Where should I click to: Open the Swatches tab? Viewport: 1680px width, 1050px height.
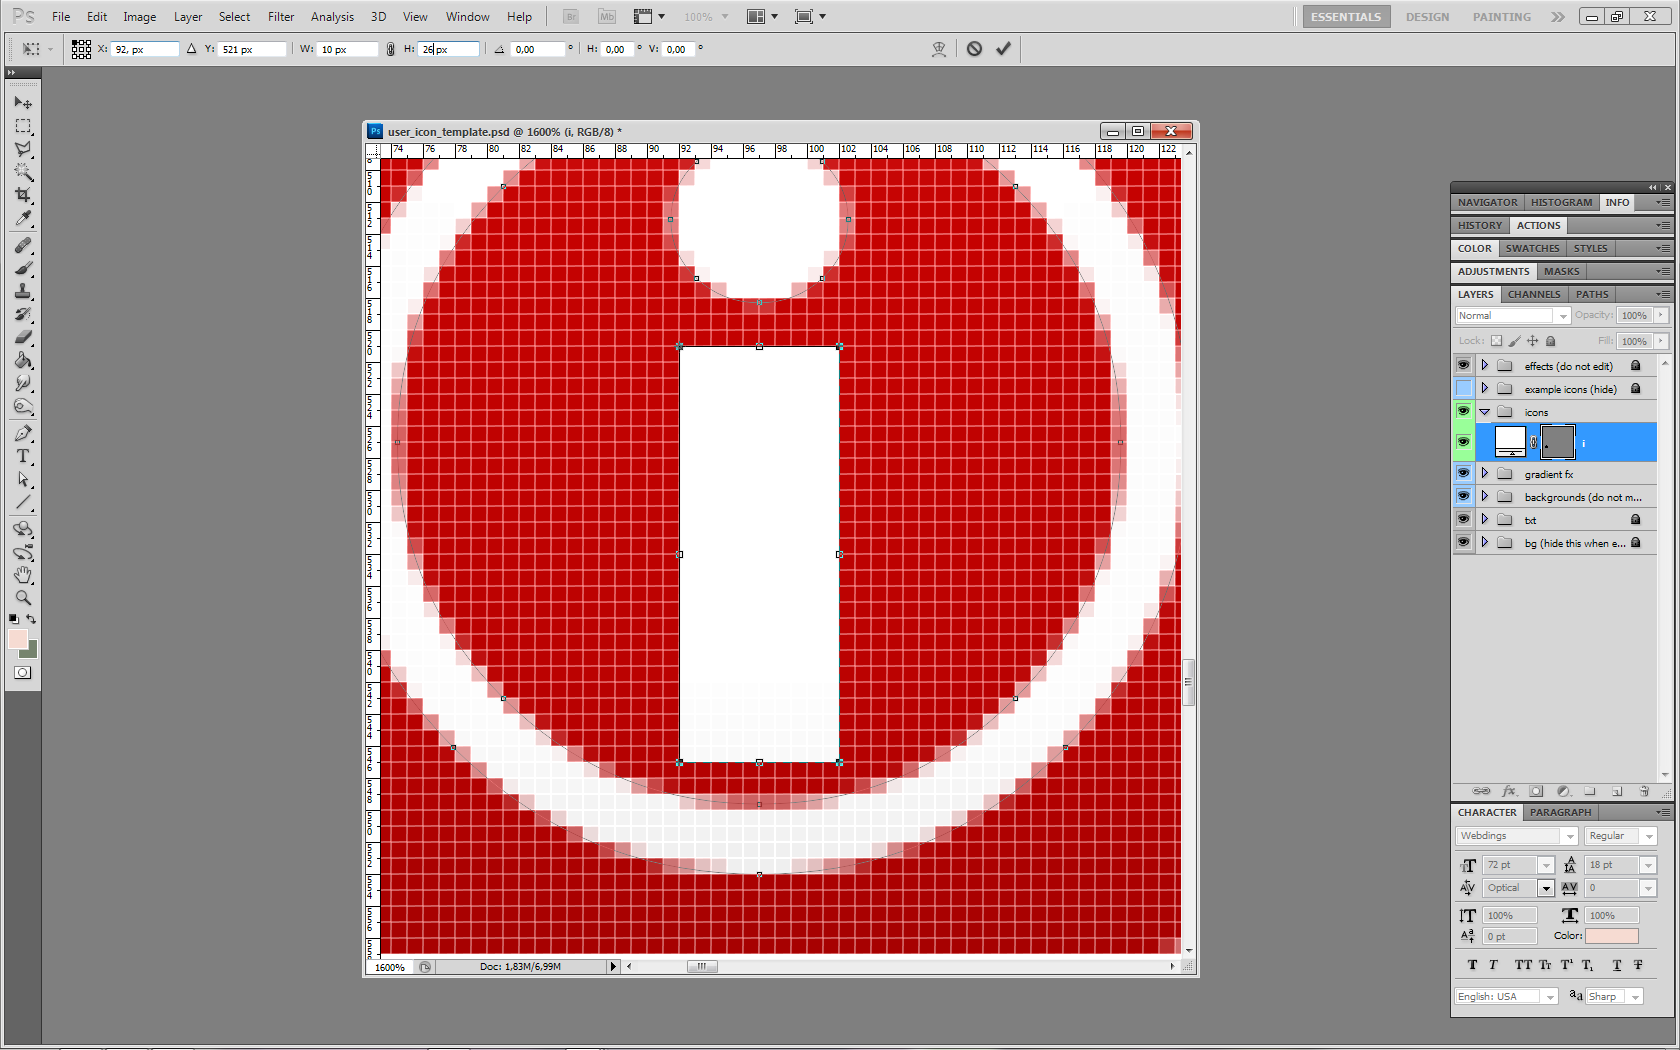(x=1532, y=248)
